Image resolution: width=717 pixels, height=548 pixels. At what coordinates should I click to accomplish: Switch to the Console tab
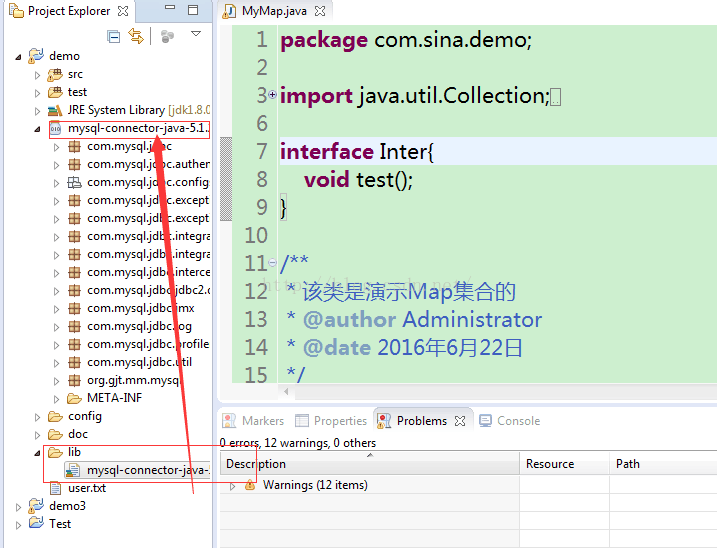click(510, 420)
